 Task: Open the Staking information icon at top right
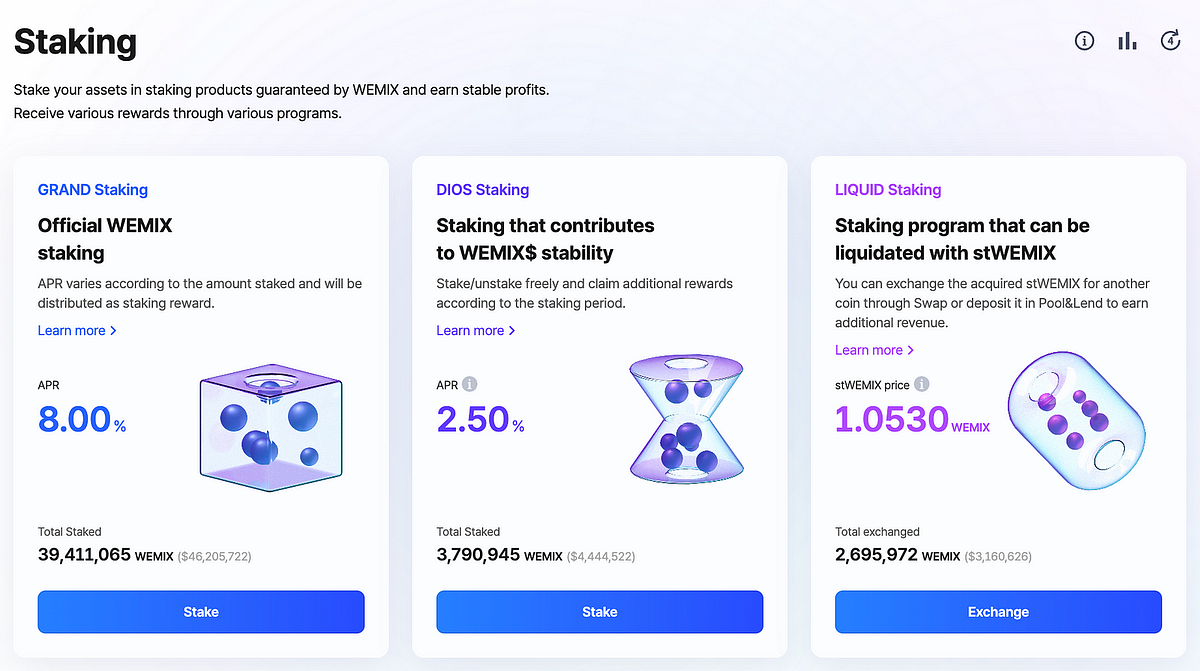coord(1084,41)
